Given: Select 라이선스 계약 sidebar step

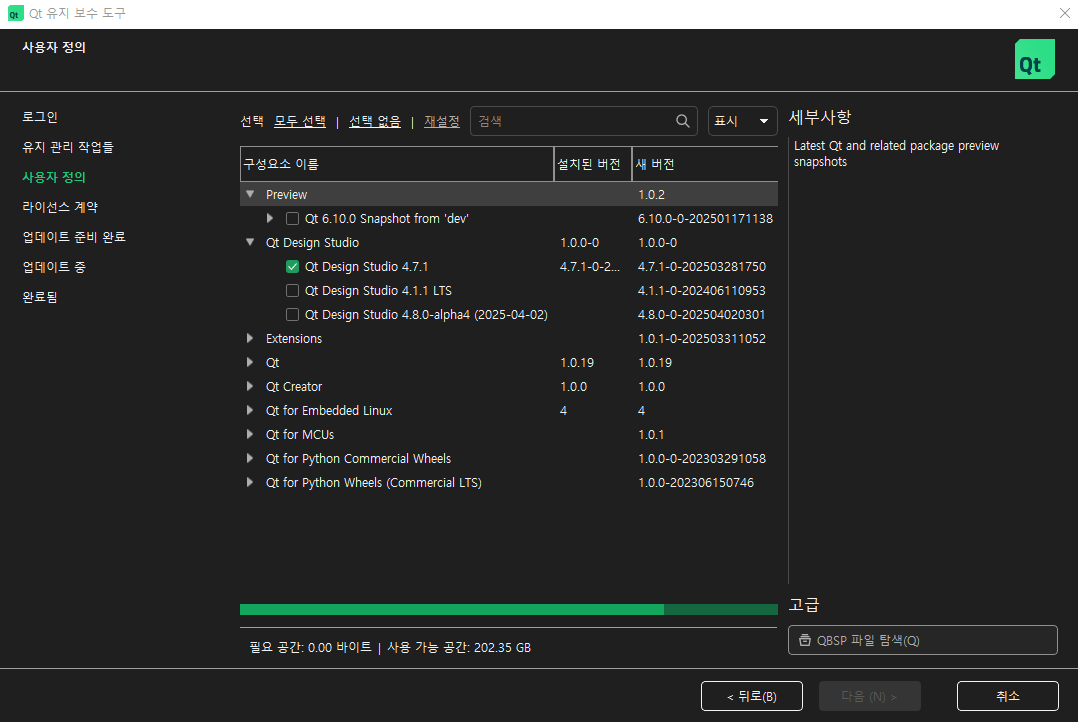Looking at the screenshot, I should pos(60,207).
